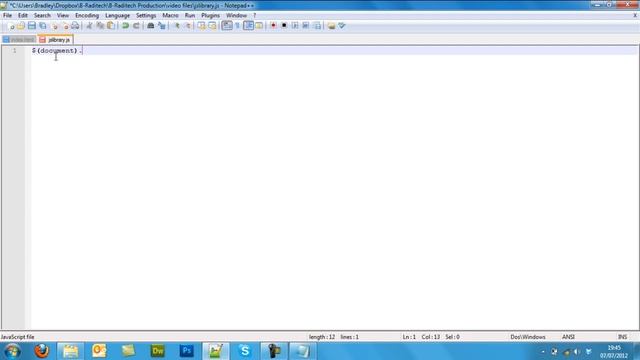
Task: Open the ? help menu
Action: tap(255, 16)
